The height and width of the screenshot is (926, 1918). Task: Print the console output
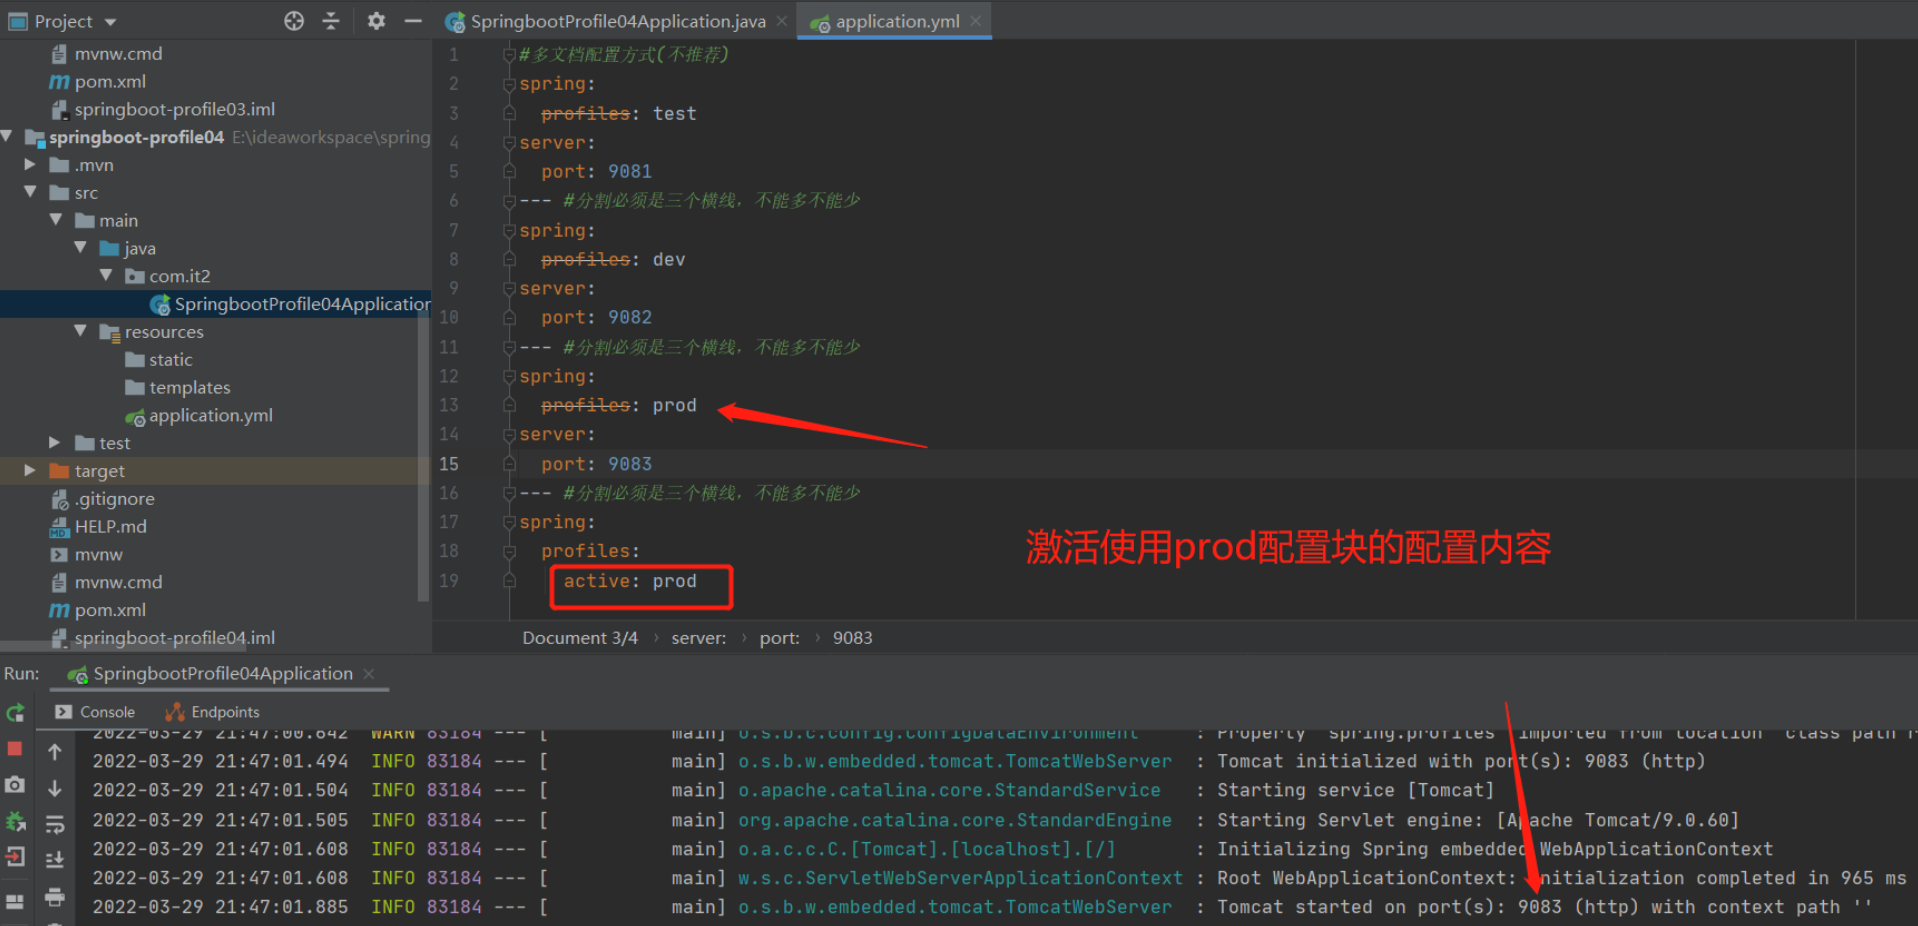(55, 897)
